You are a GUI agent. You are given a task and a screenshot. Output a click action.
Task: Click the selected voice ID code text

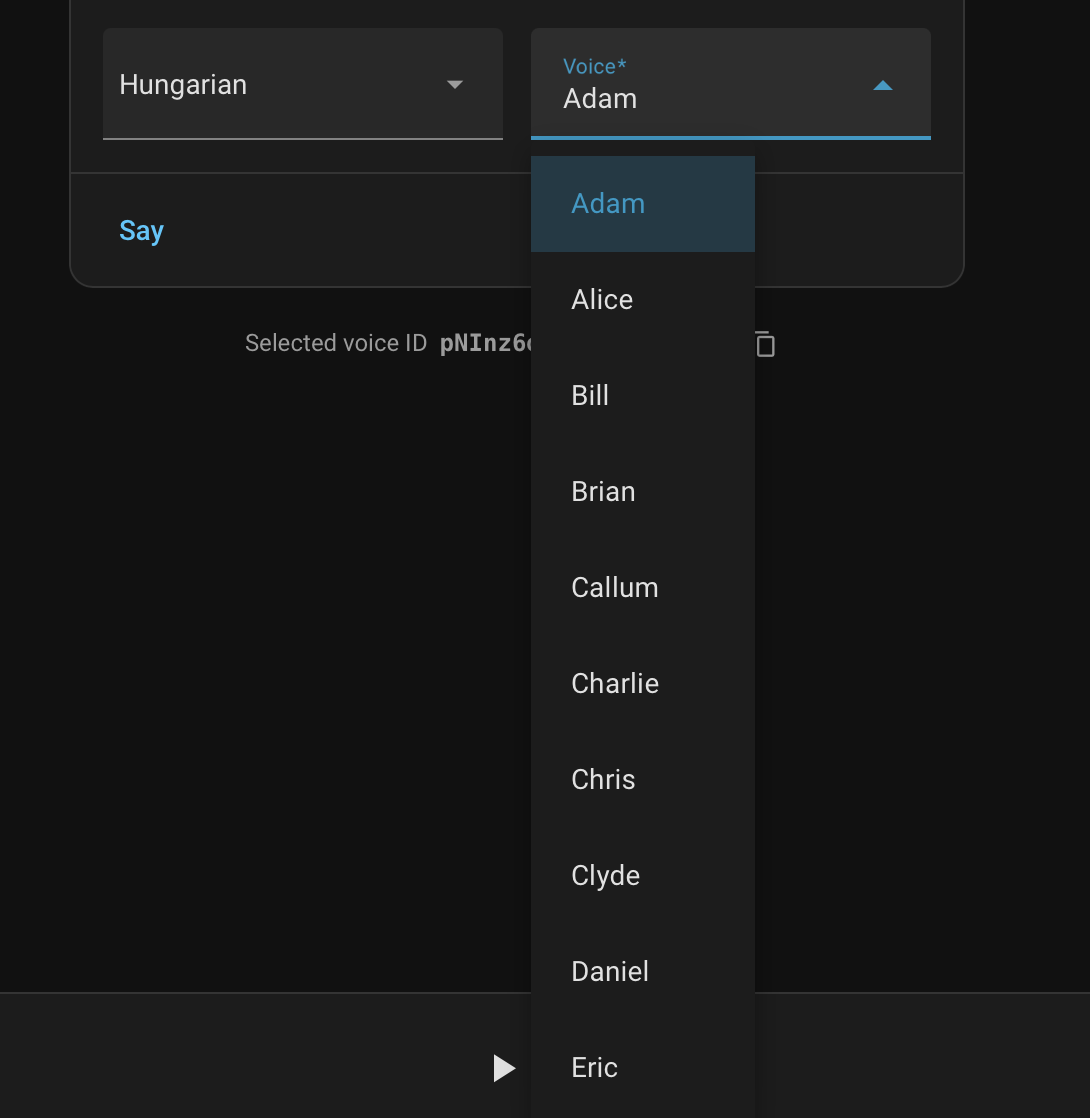click(x=487, y=344)
